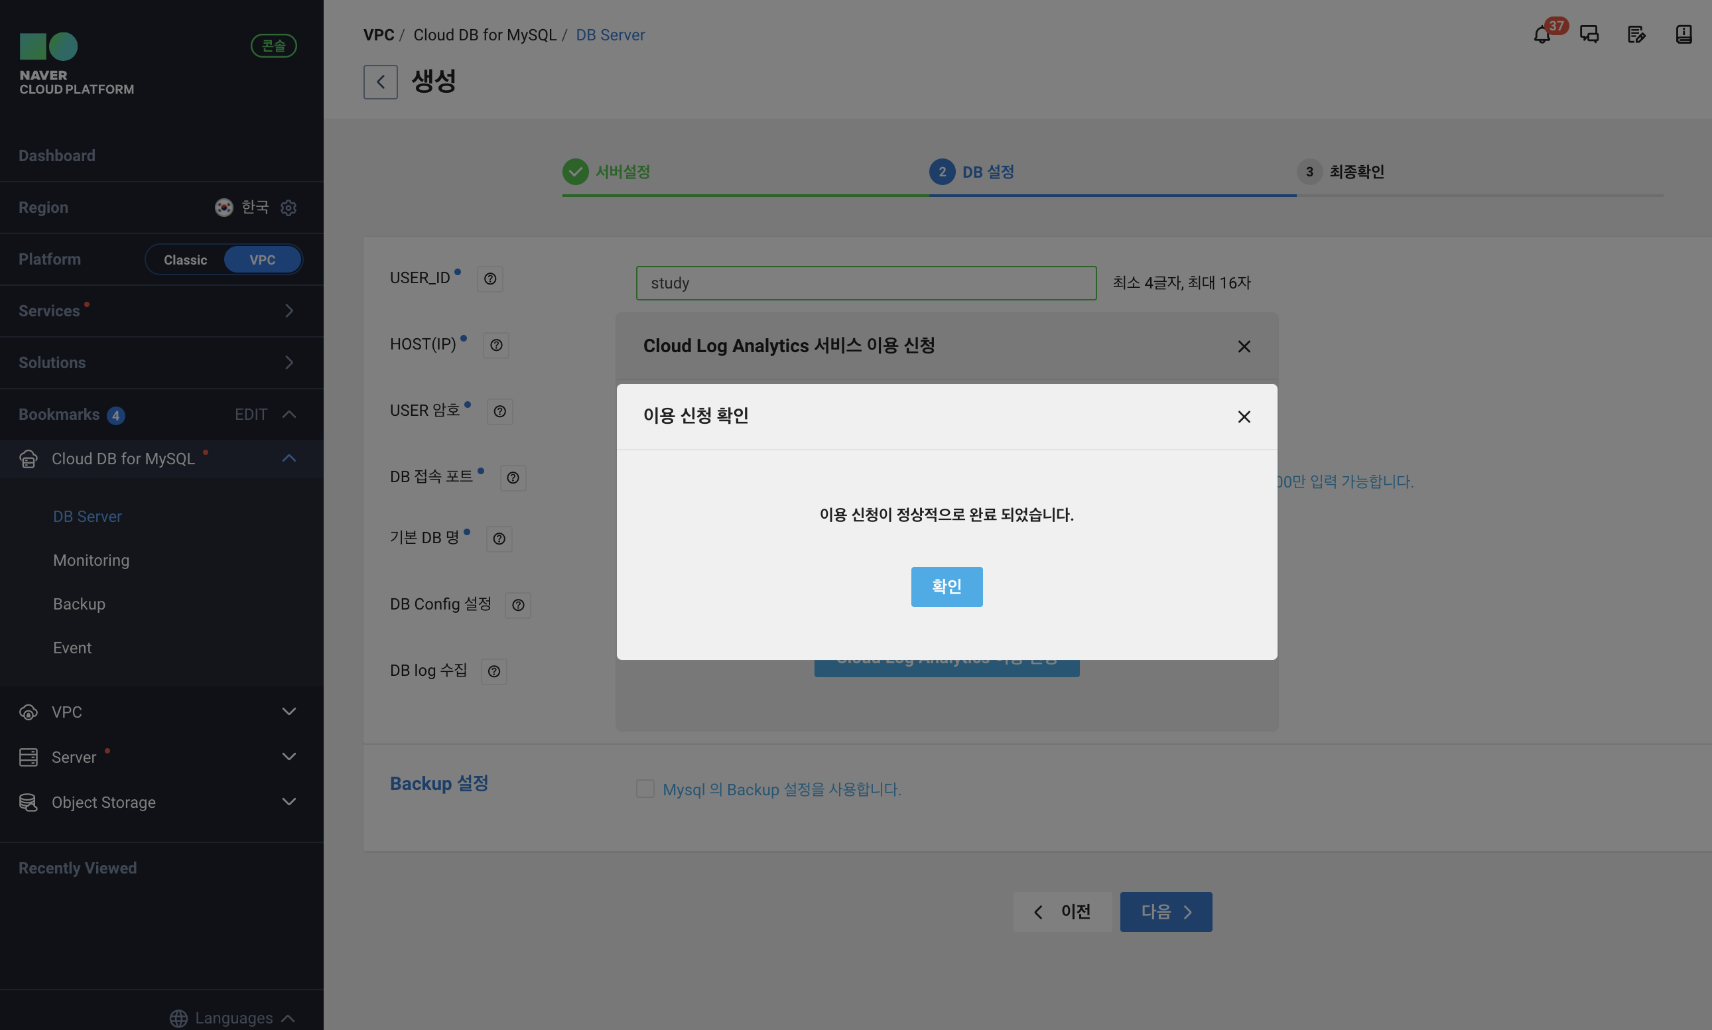
Task: Expand the VPC sidebar chevron
Action: click(x=289, y=712)
